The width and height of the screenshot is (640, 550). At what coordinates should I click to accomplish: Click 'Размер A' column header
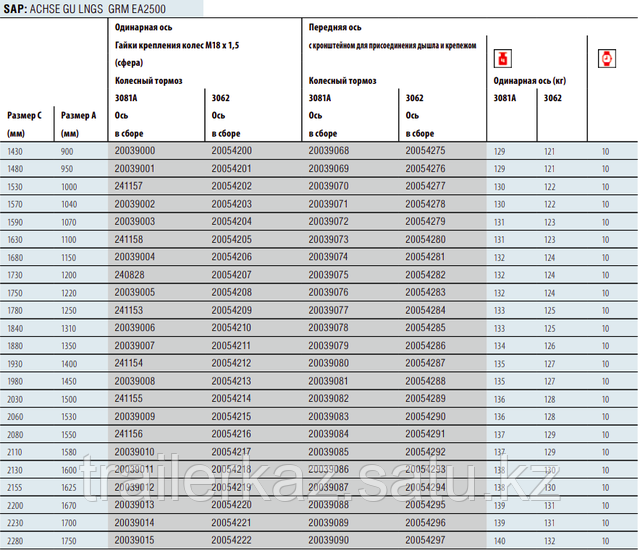pyautogui.click(x=78, y=115)
